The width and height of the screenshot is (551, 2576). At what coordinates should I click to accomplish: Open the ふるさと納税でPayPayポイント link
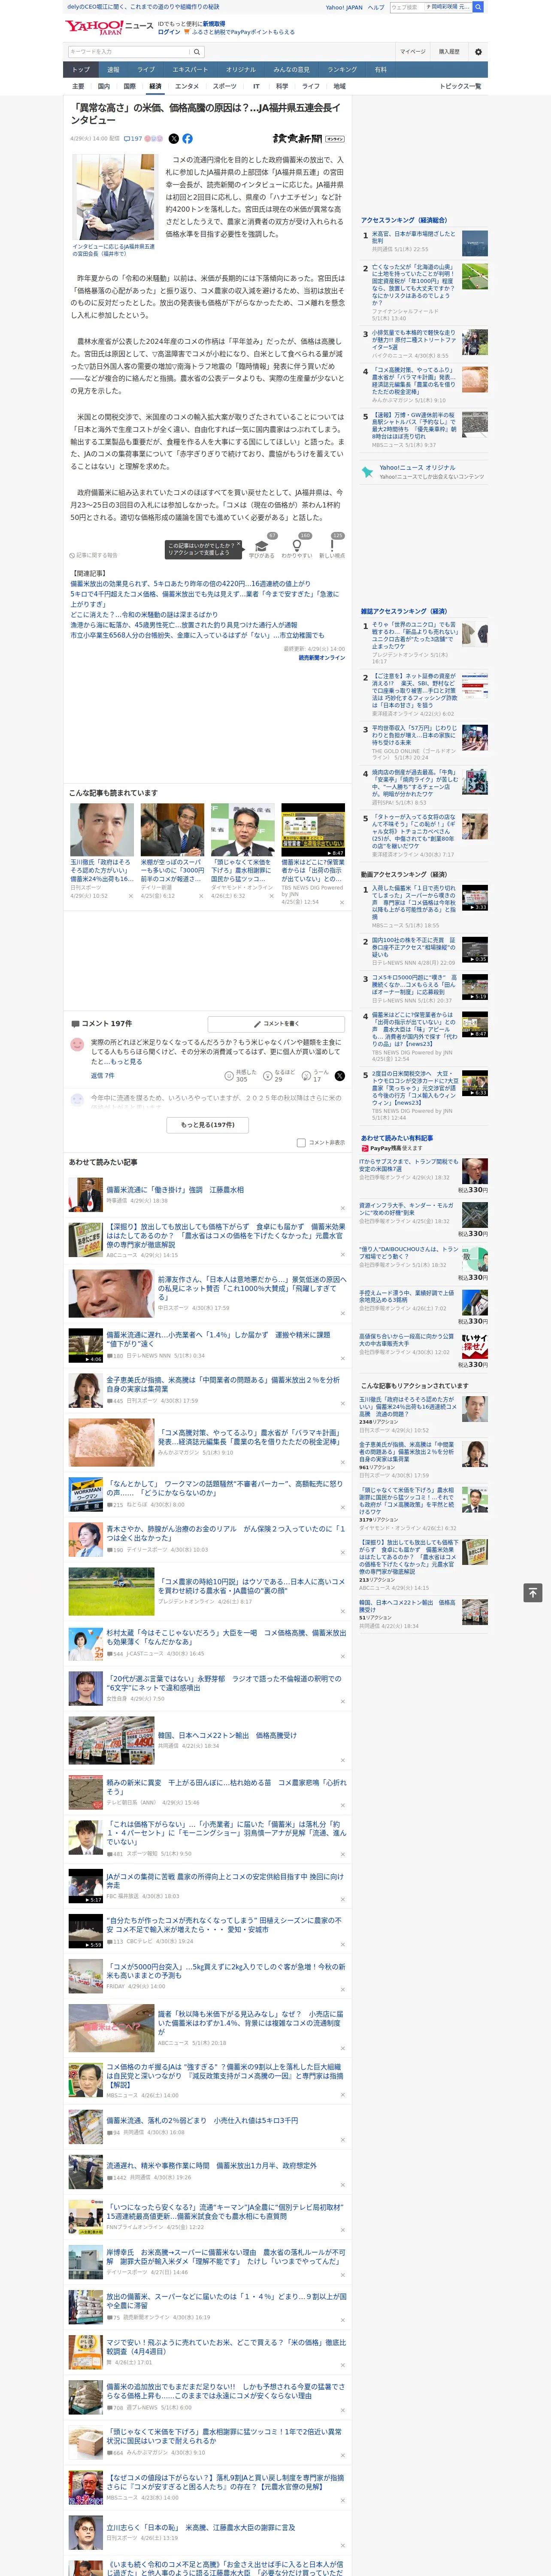[243, 32]
